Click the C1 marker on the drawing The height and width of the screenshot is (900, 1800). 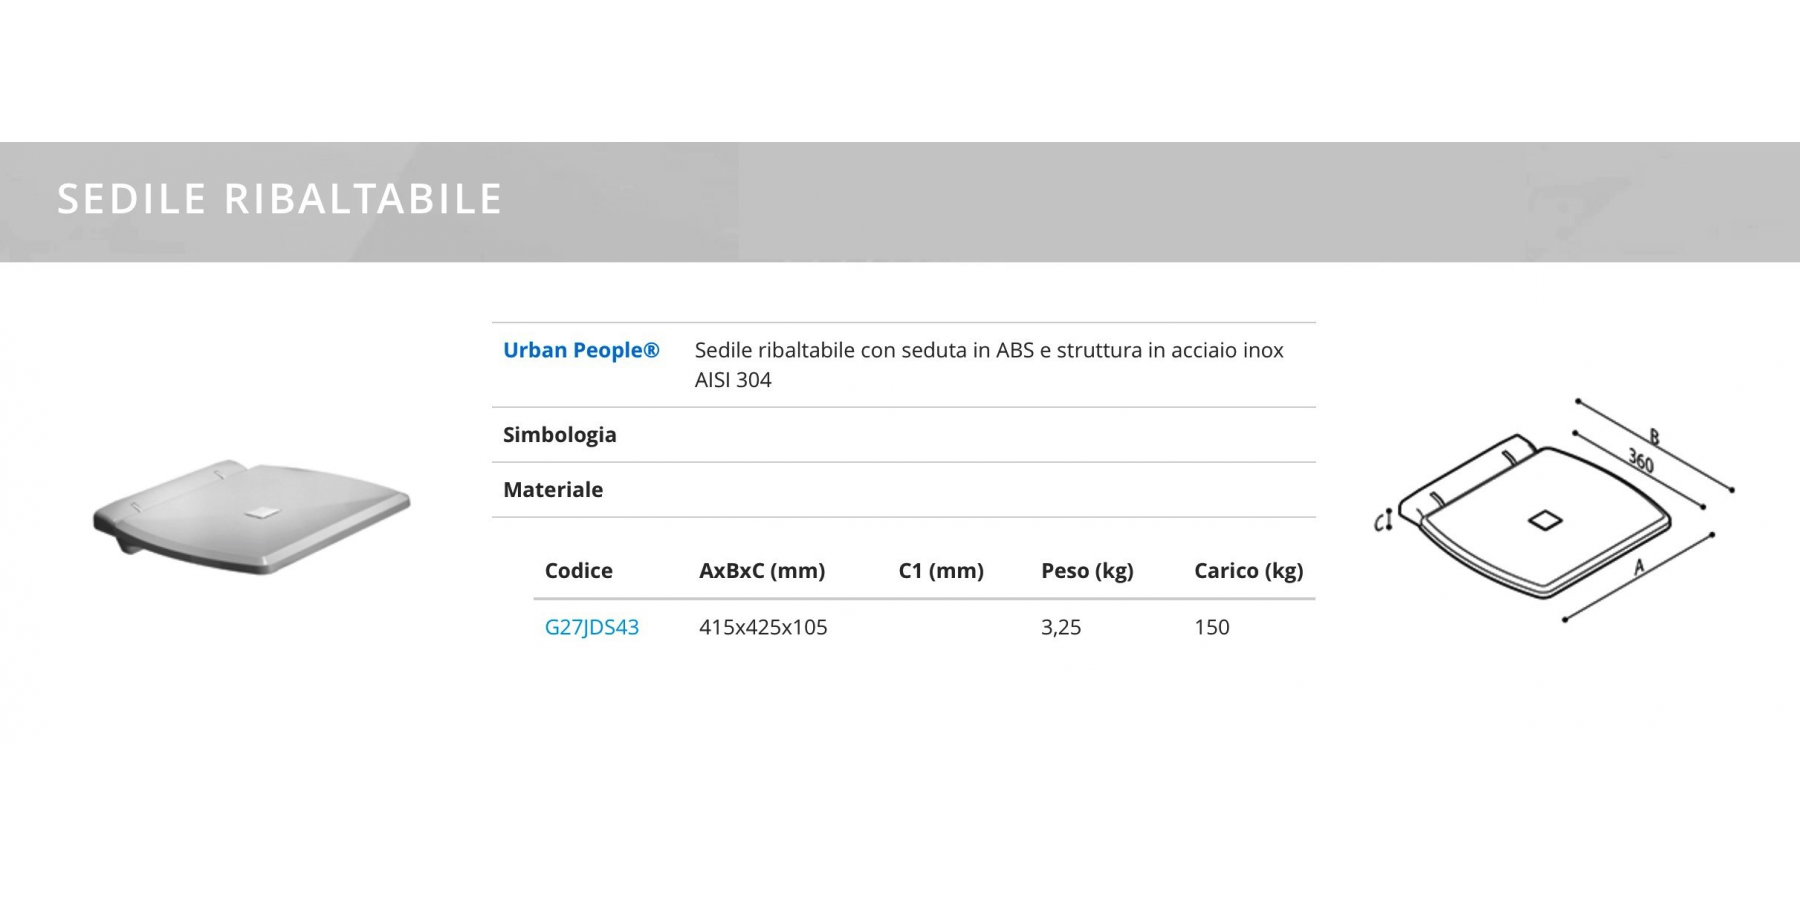coord(1382,521)
